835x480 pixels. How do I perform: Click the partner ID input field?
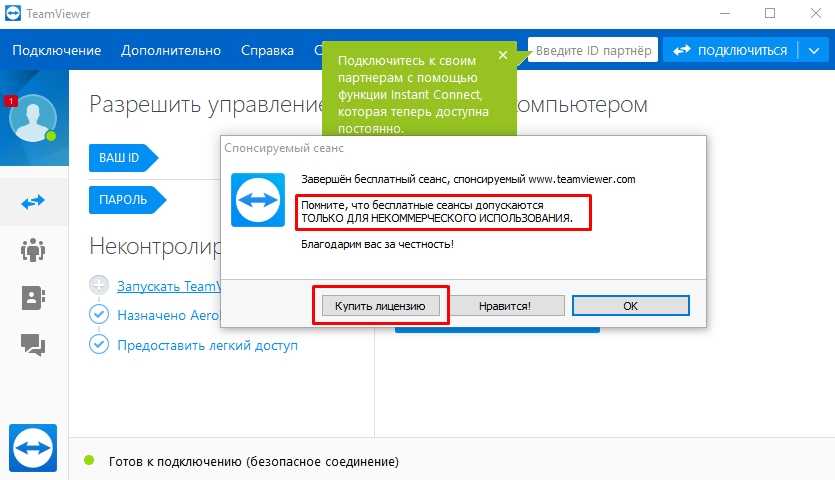(593, 50)
